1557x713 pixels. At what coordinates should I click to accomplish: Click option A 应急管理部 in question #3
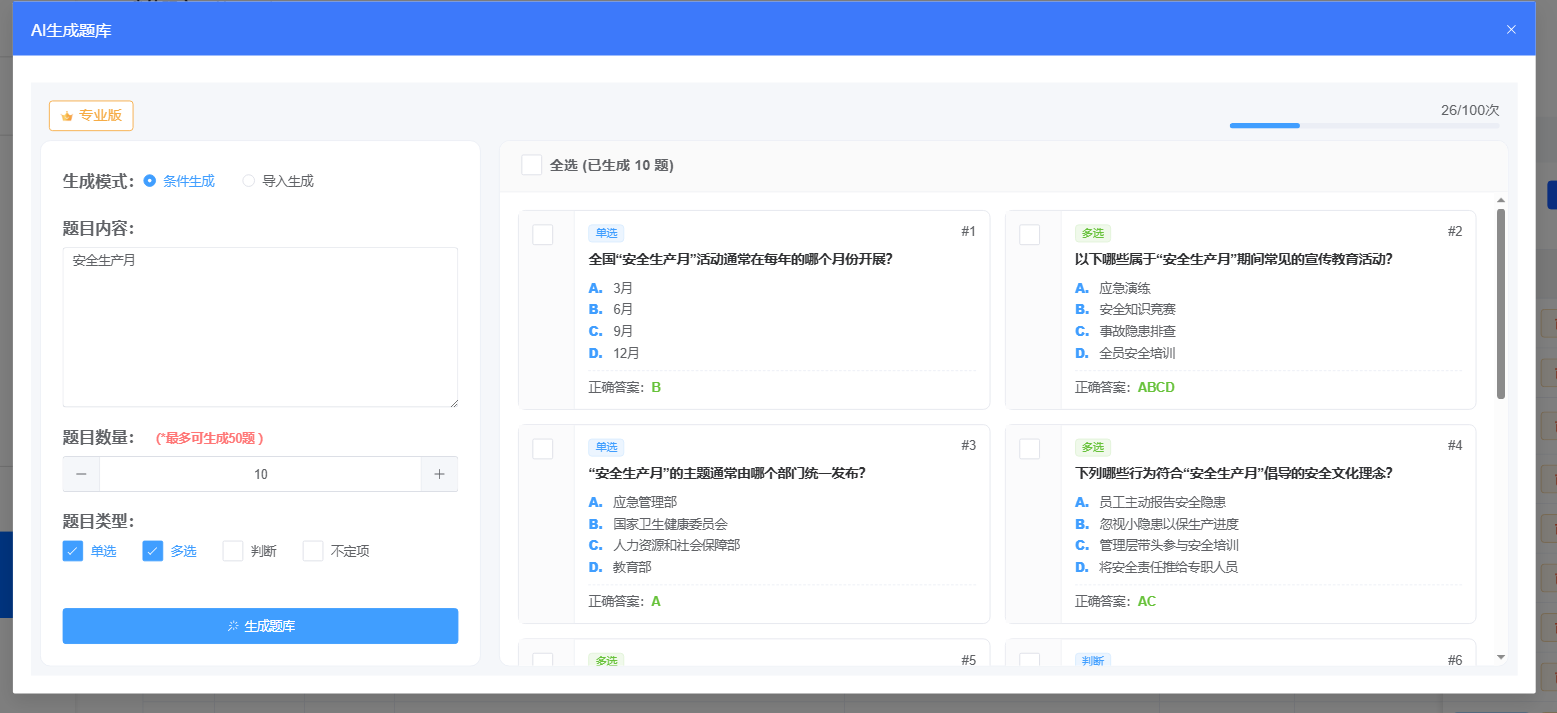click(x=633, y=502)
